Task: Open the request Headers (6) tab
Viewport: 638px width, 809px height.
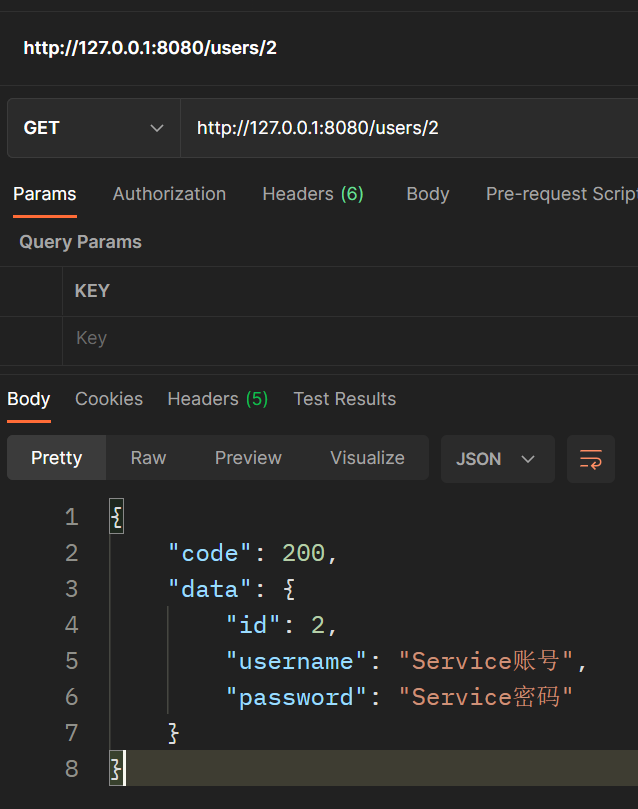Action: tap(312, 194)
